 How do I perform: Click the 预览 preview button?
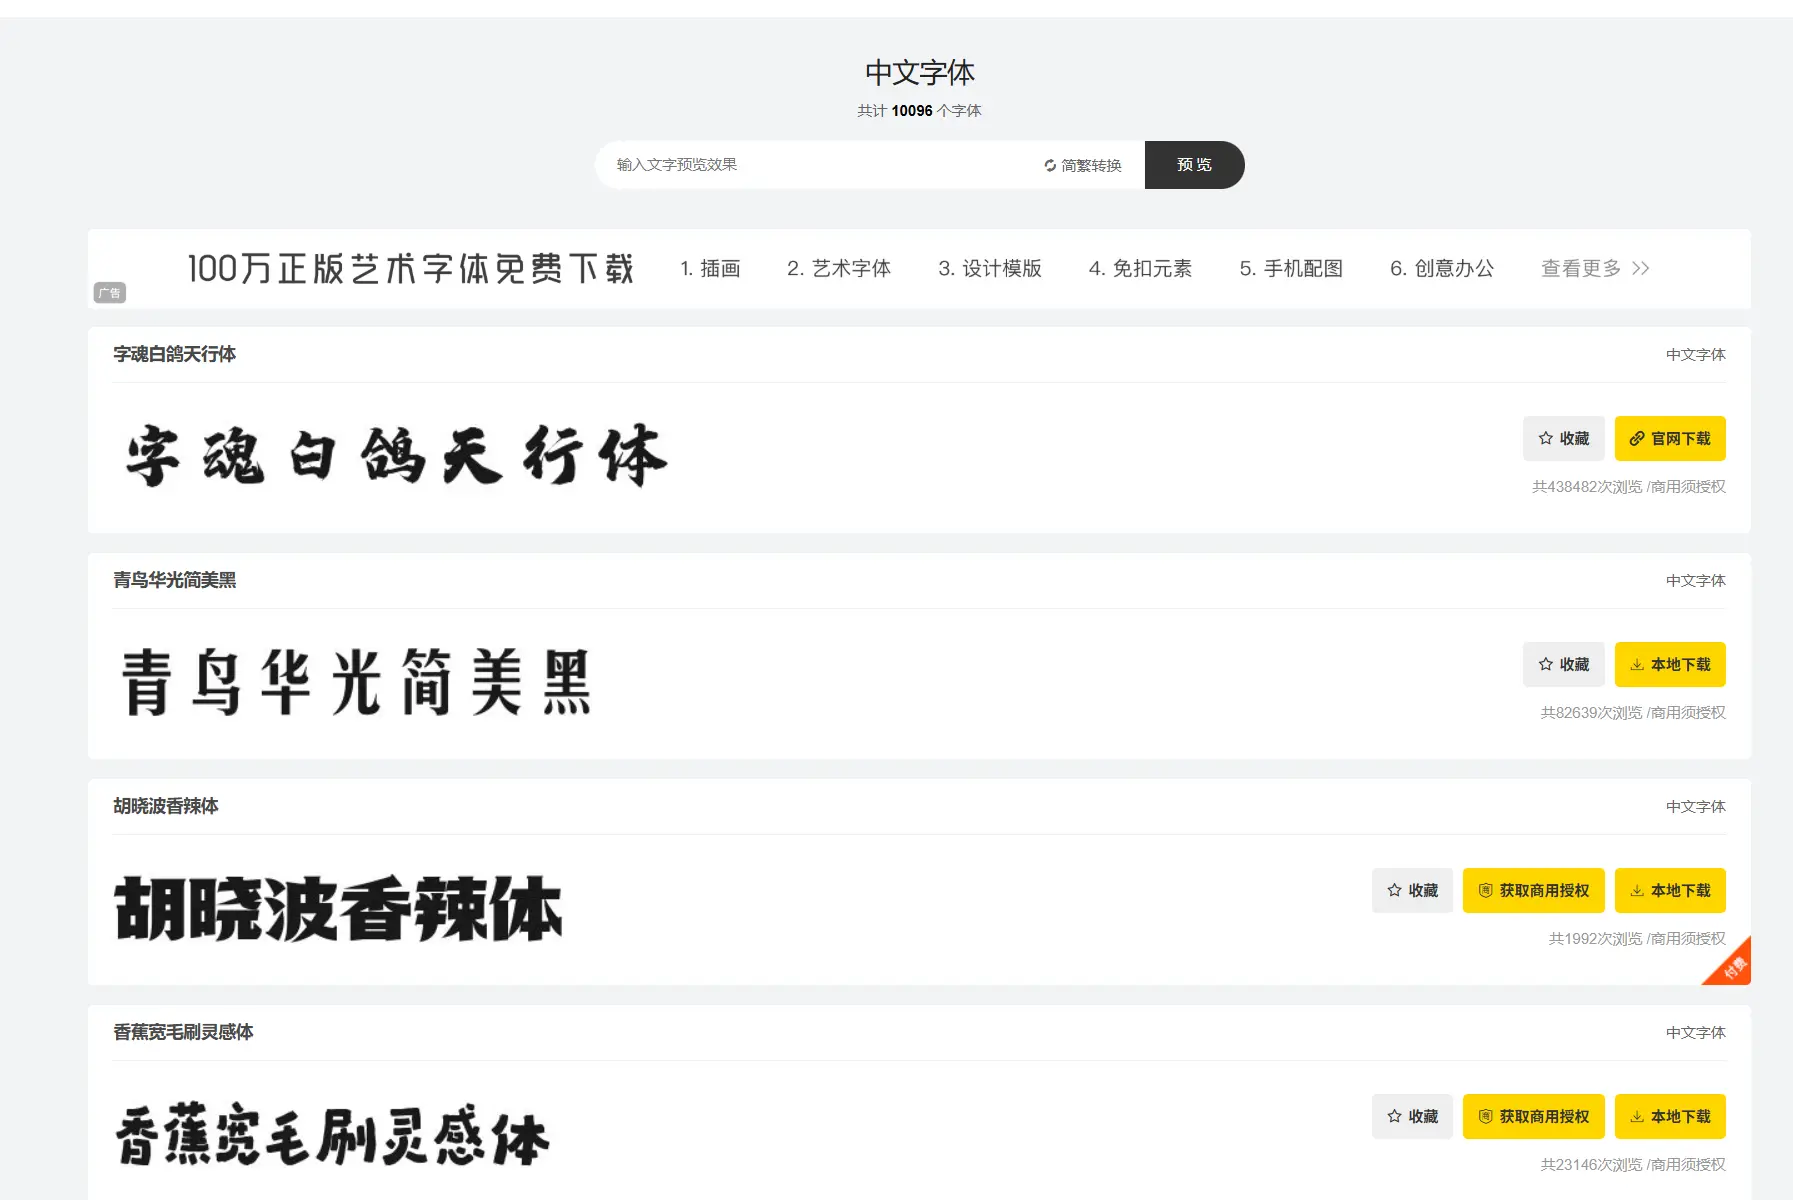pos(1194,165)
